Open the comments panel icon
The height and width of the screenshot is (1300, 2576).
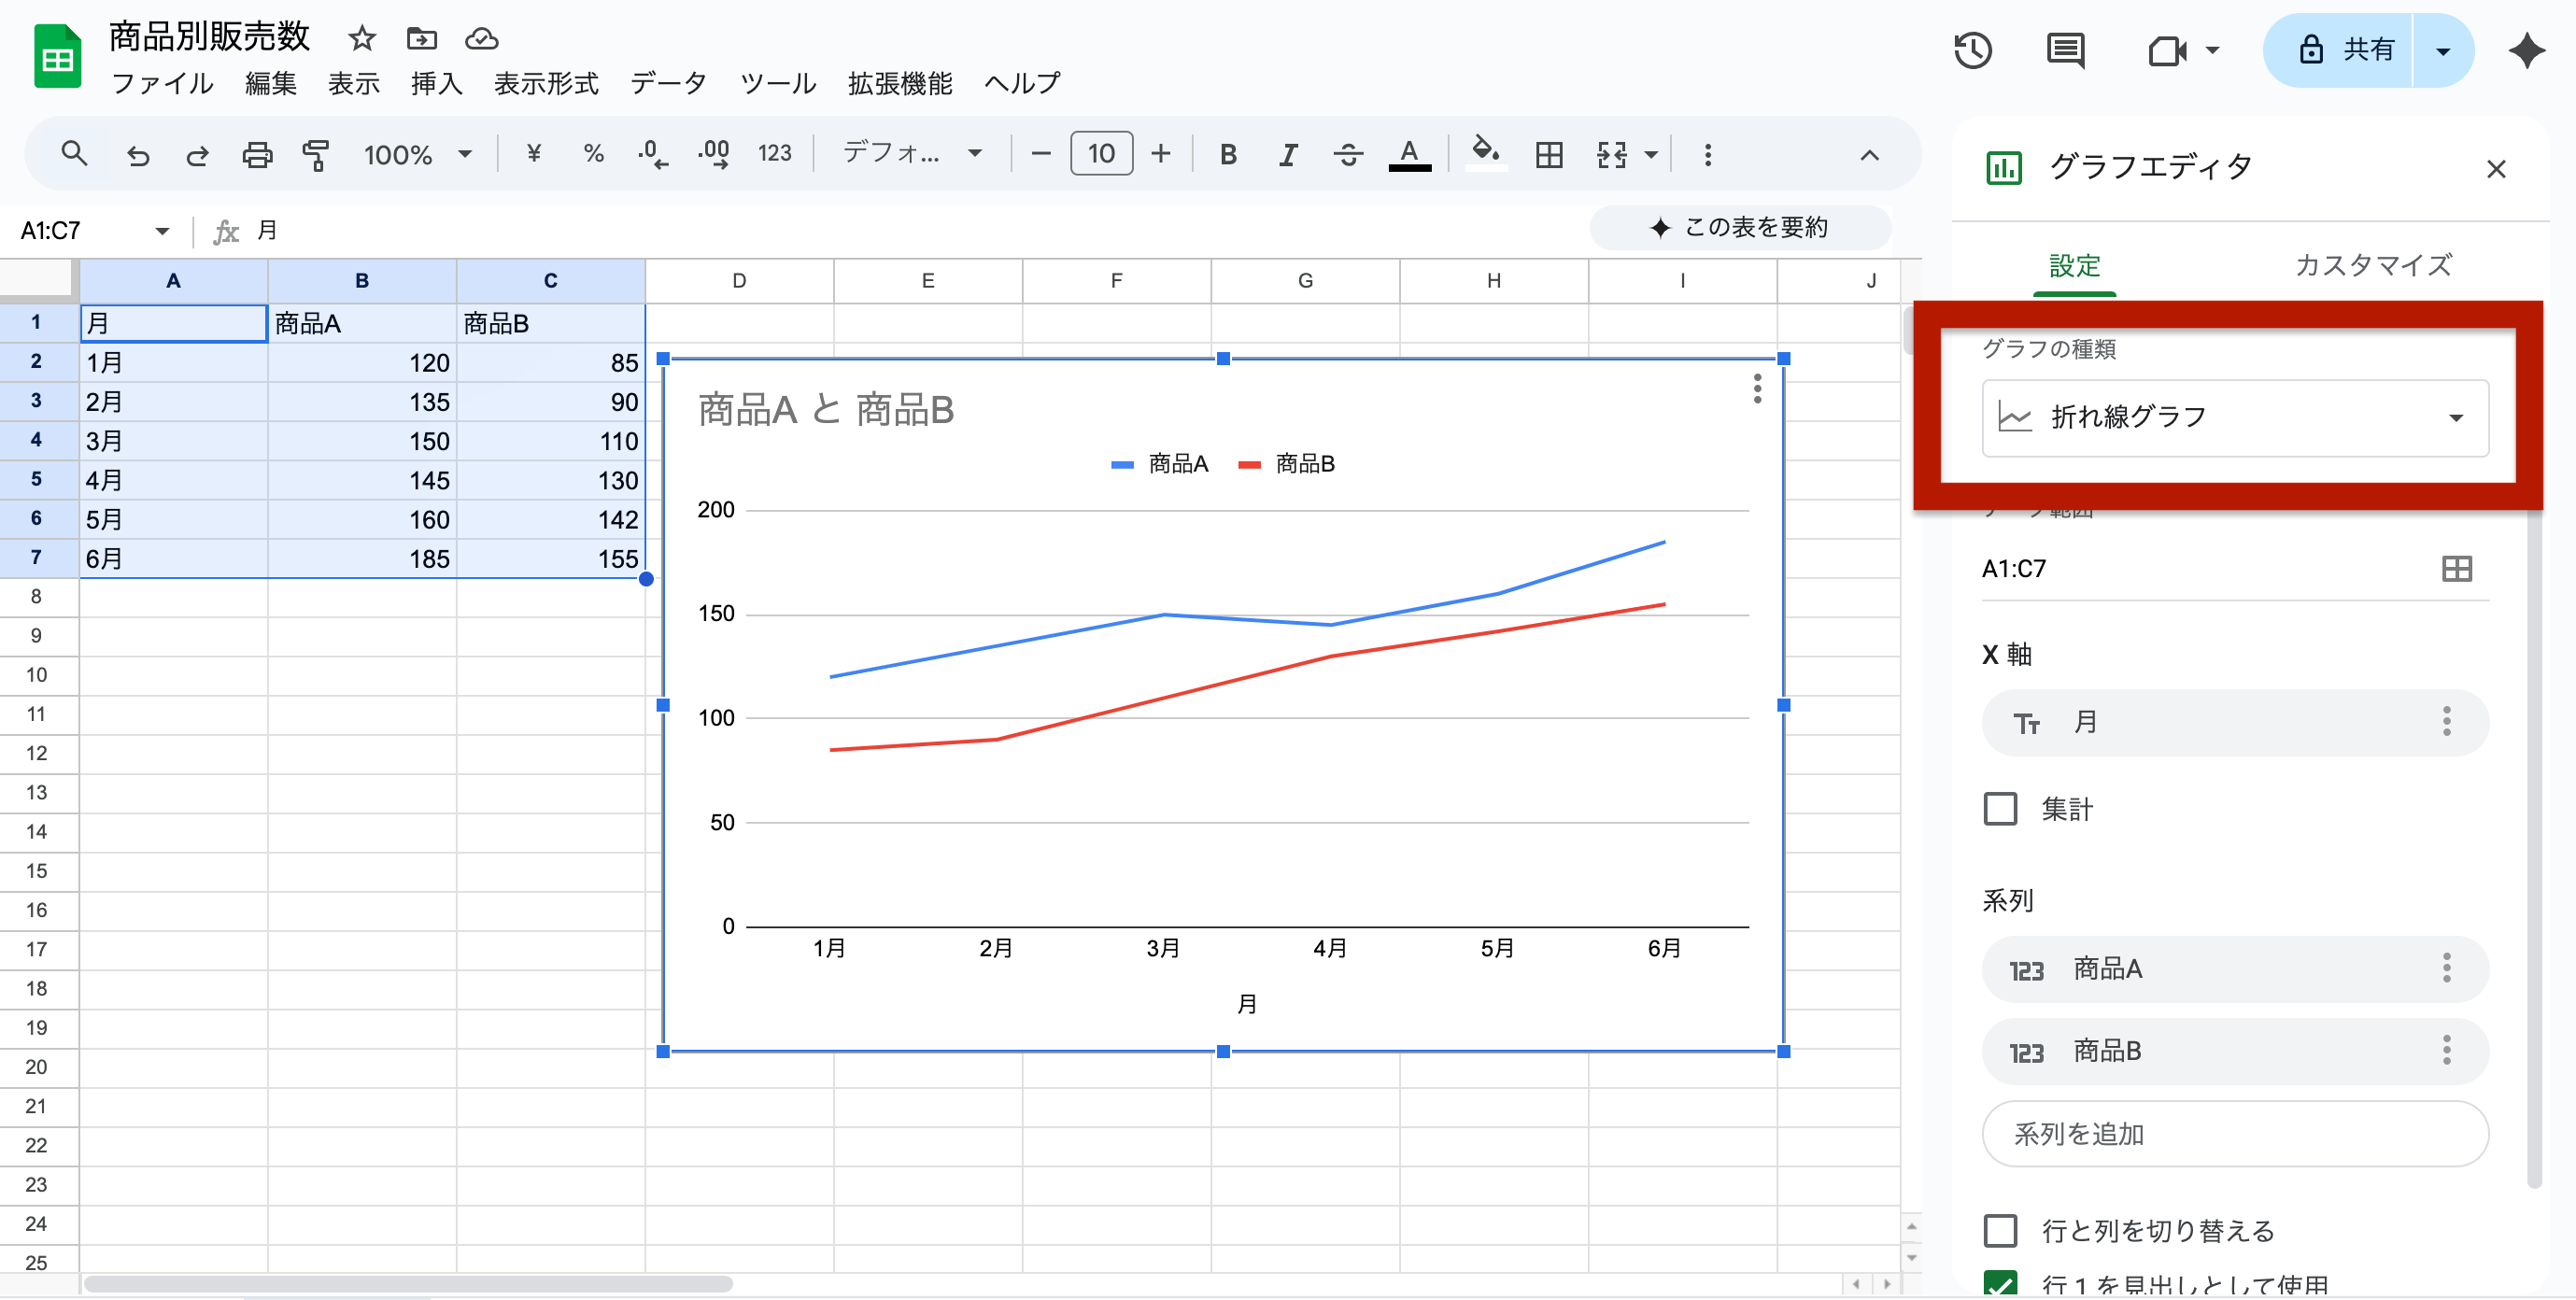point(2066,51)
